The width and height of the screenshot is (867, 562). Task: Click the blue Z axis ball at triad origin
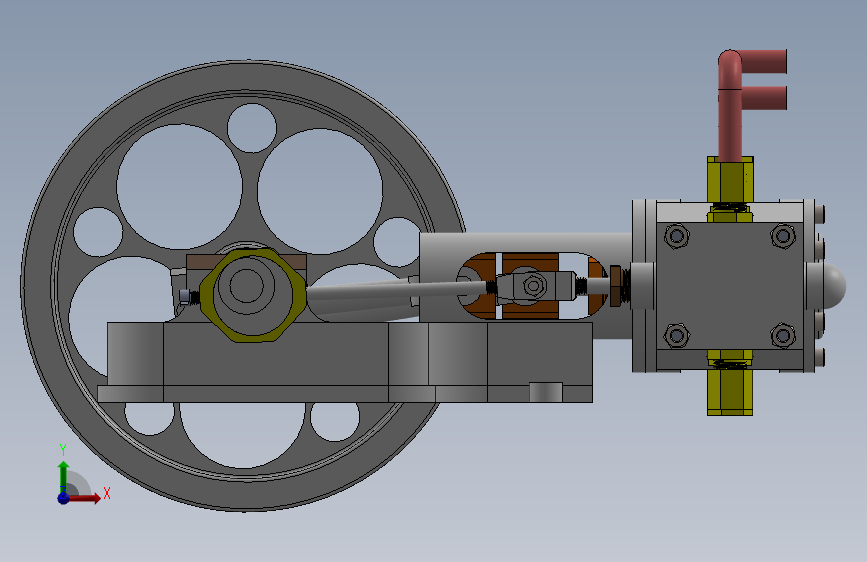63,498
